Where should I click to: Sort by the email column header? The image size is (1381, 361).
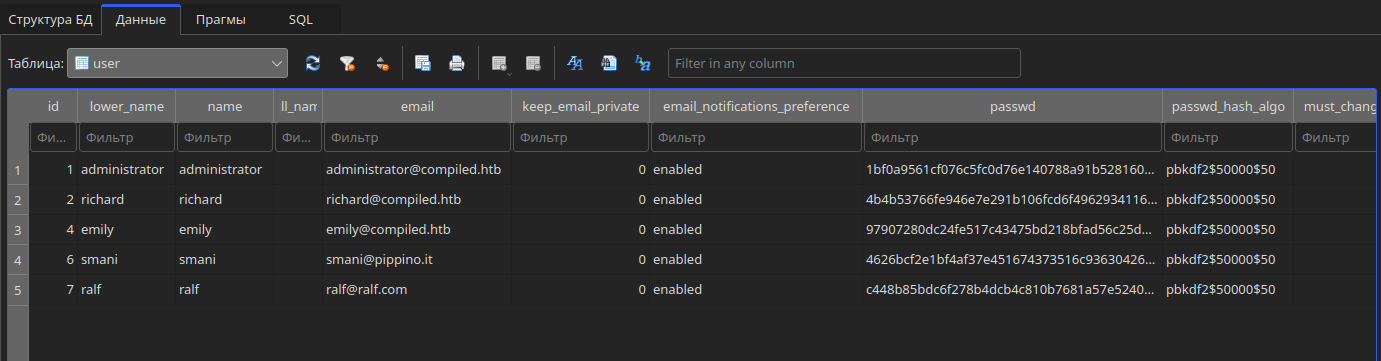[417, 106]
